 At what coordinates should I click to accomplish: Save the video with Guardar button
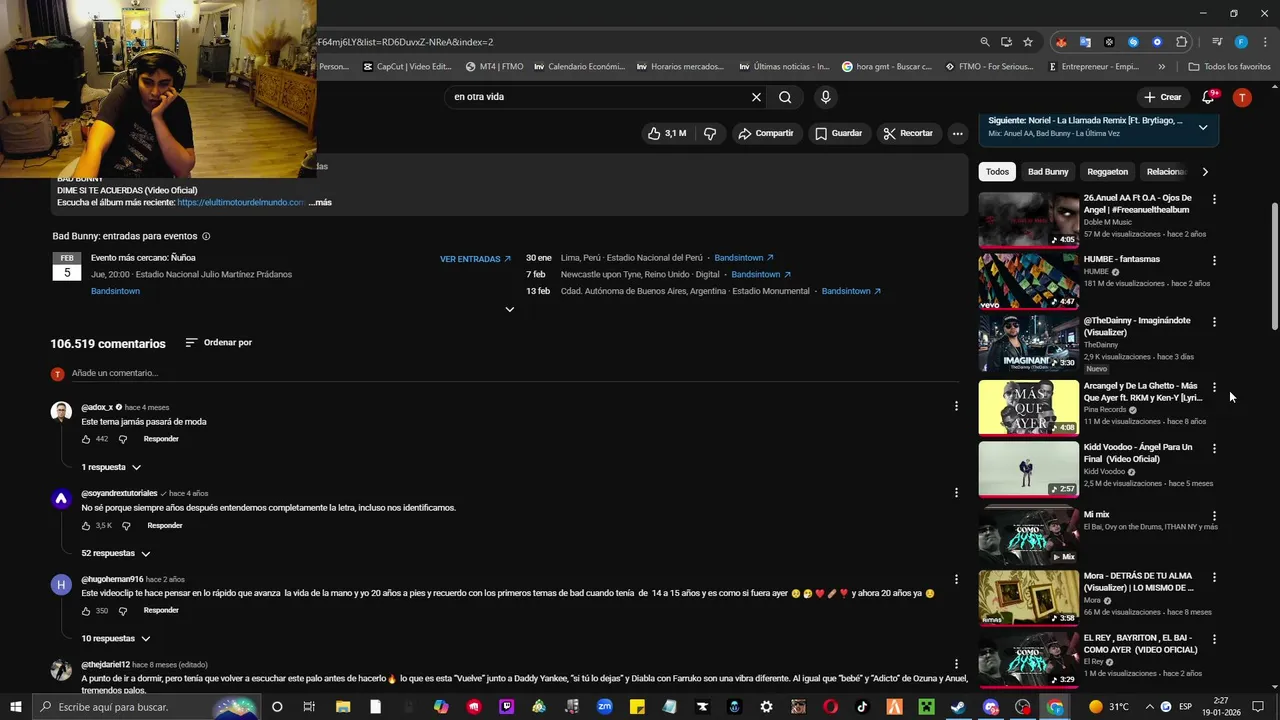point(838,133)
